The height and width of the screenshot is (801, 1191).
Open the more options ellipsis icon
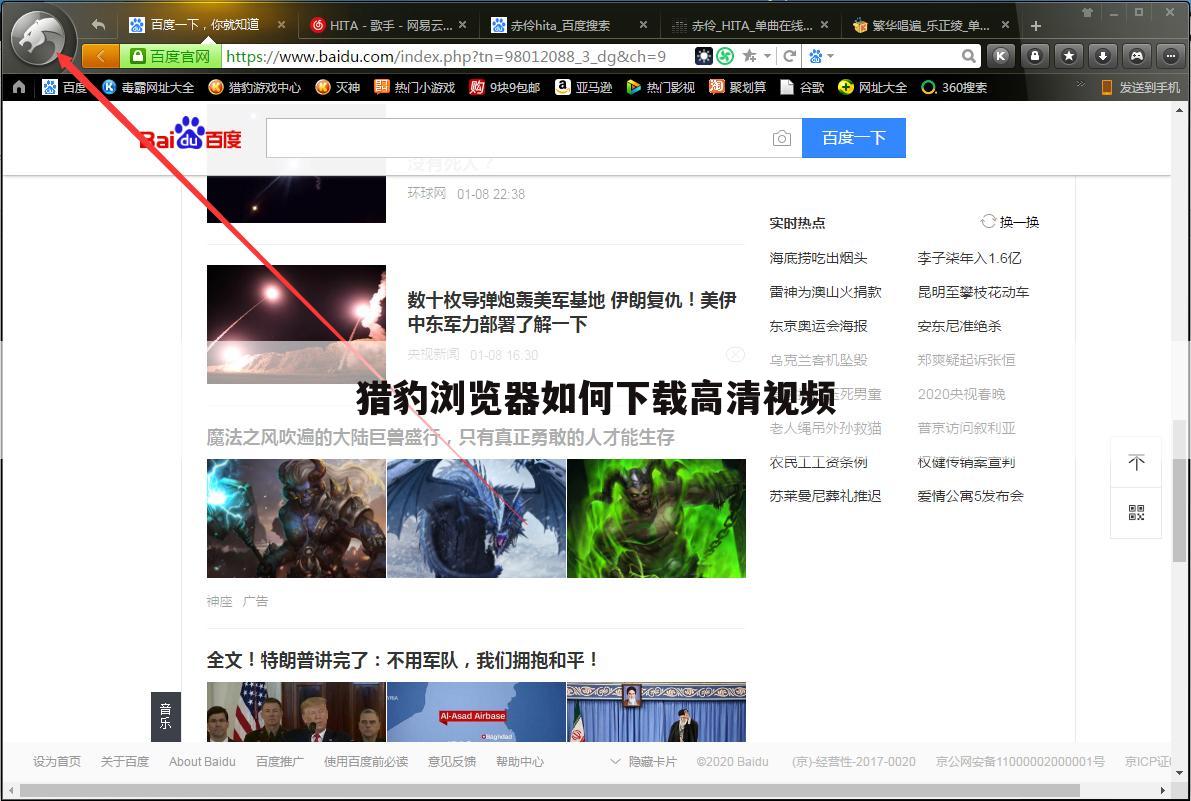1170,55
